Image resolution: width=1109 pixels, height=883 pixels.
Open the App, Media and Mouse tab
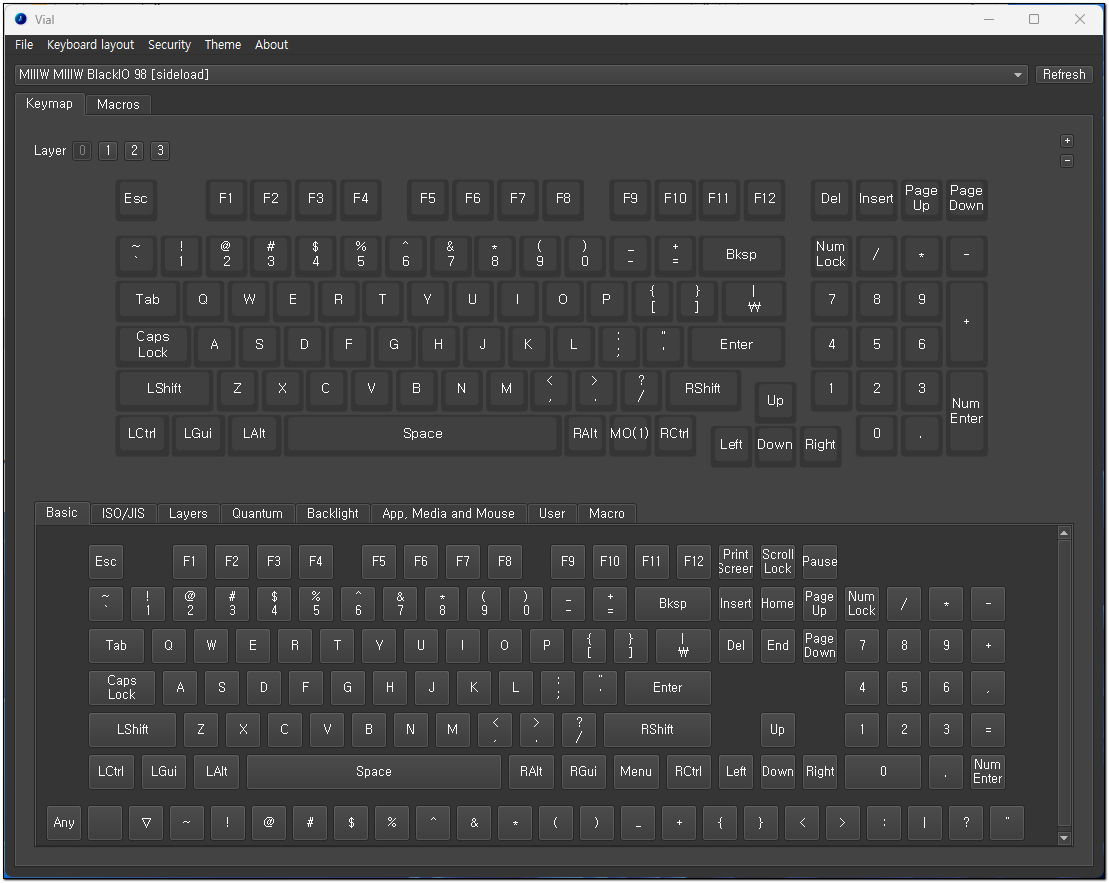[448, 513]
